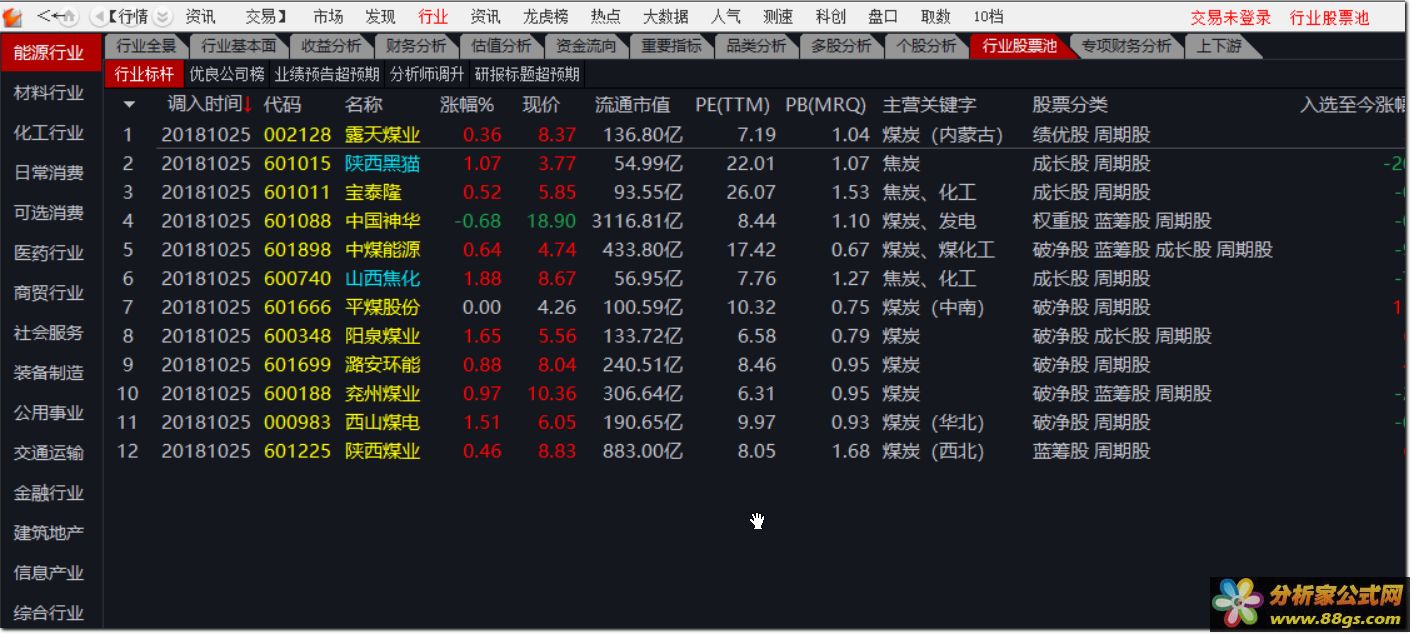Click the 测速 menu item
Viewport: 1412px width, 634px height.
[x=778, y=17]
